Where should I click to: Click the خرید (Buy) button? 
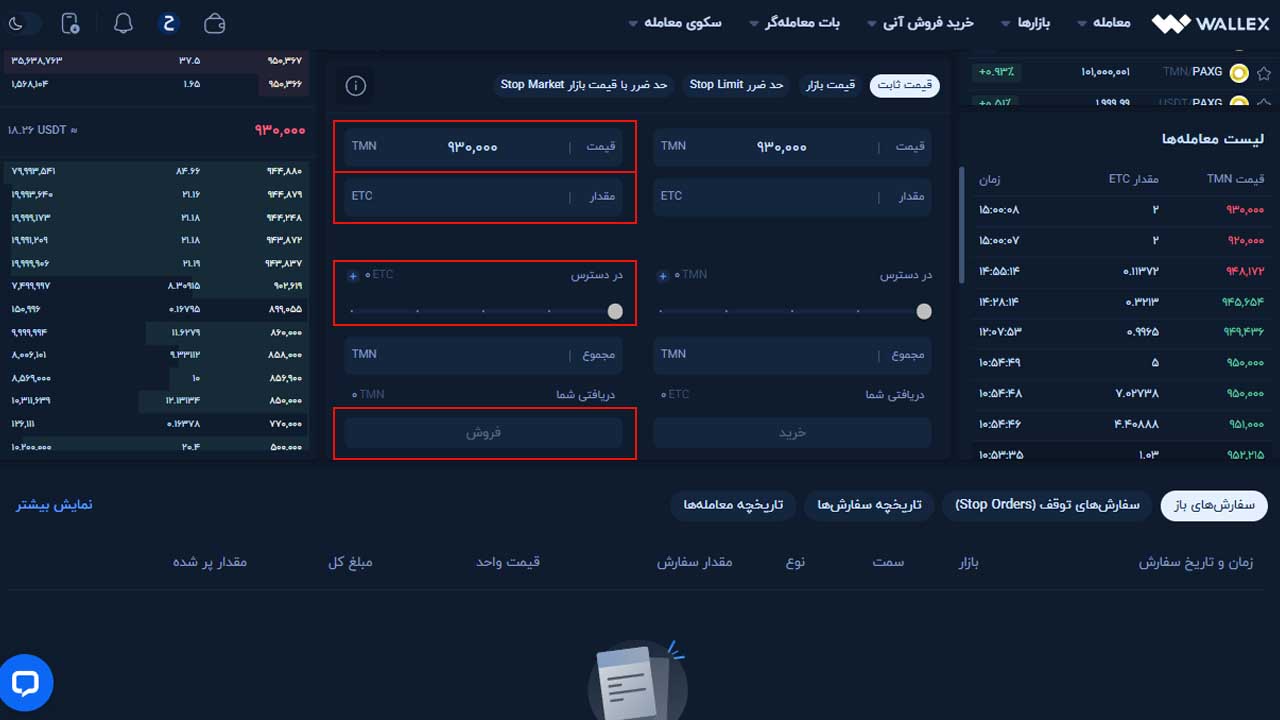792,433
